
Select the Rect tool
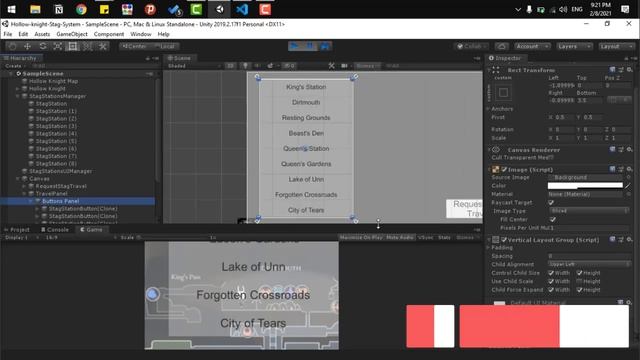73,47
